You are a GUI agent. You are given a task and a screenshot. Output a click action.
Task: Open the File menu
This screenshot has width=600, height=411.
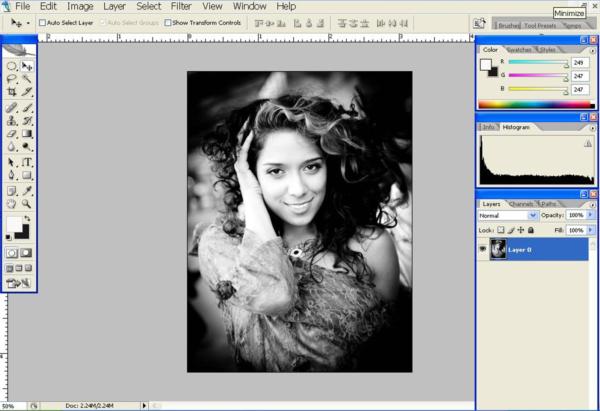(23, 7)
